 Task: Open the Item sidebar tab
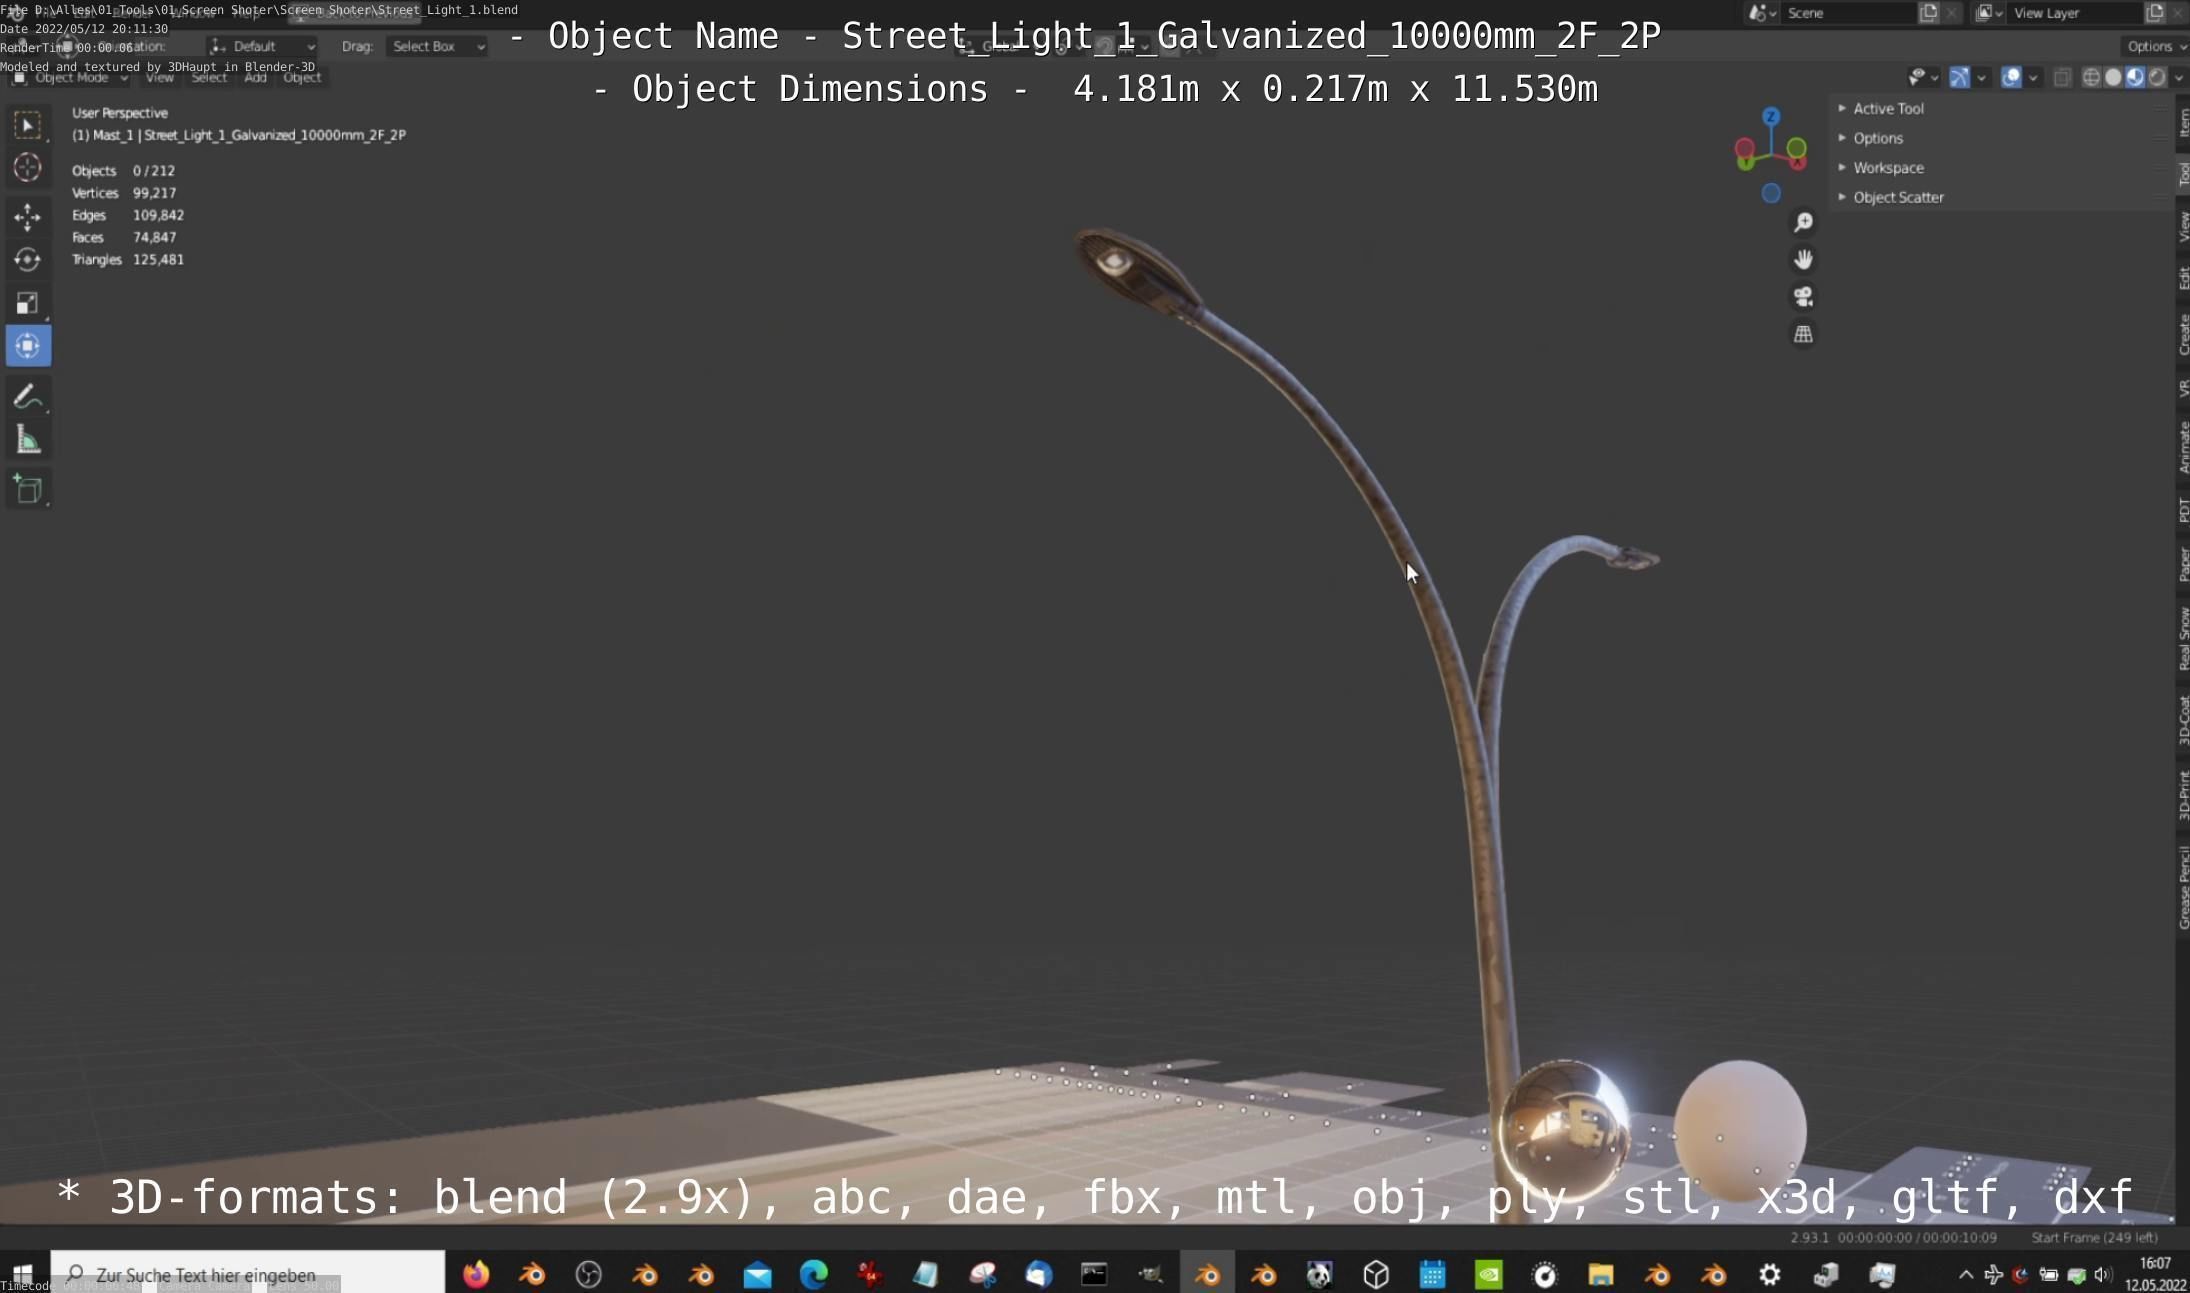pos(2183,122)
